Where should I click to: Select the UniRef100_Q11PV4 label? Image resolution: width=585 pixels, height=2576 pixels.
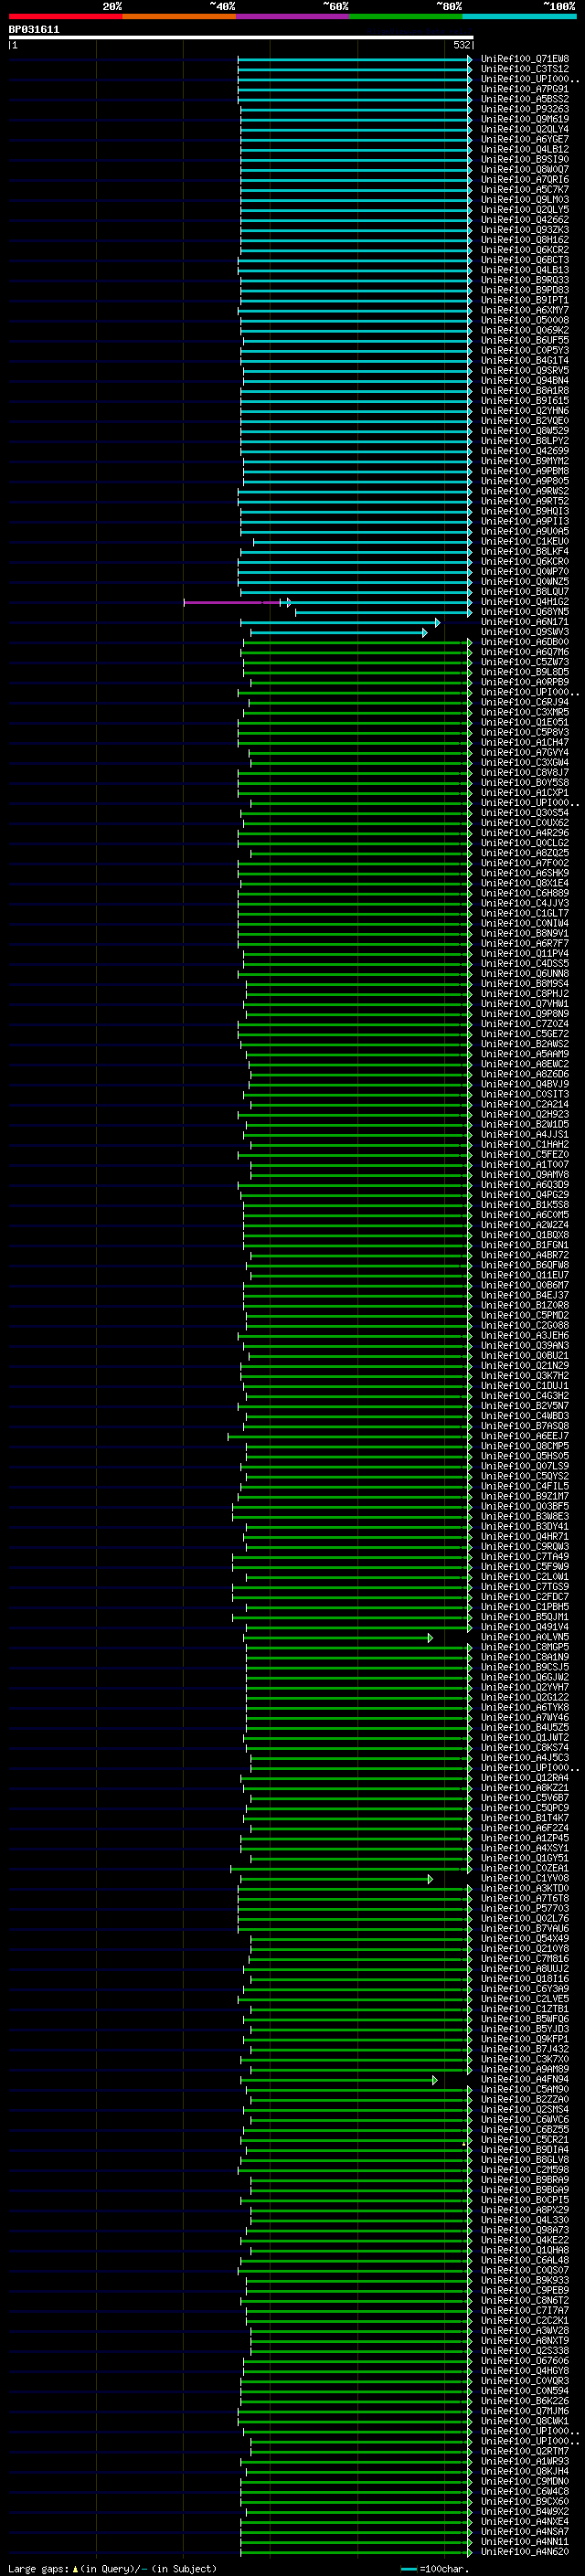click(x=524, y=953)
